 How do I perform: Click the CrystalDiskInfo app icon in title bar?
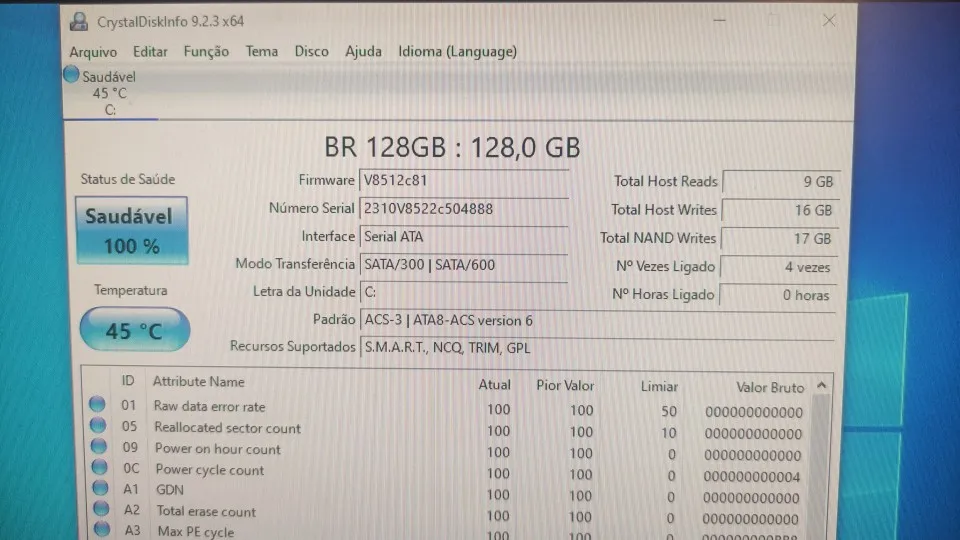click(79, 20)
